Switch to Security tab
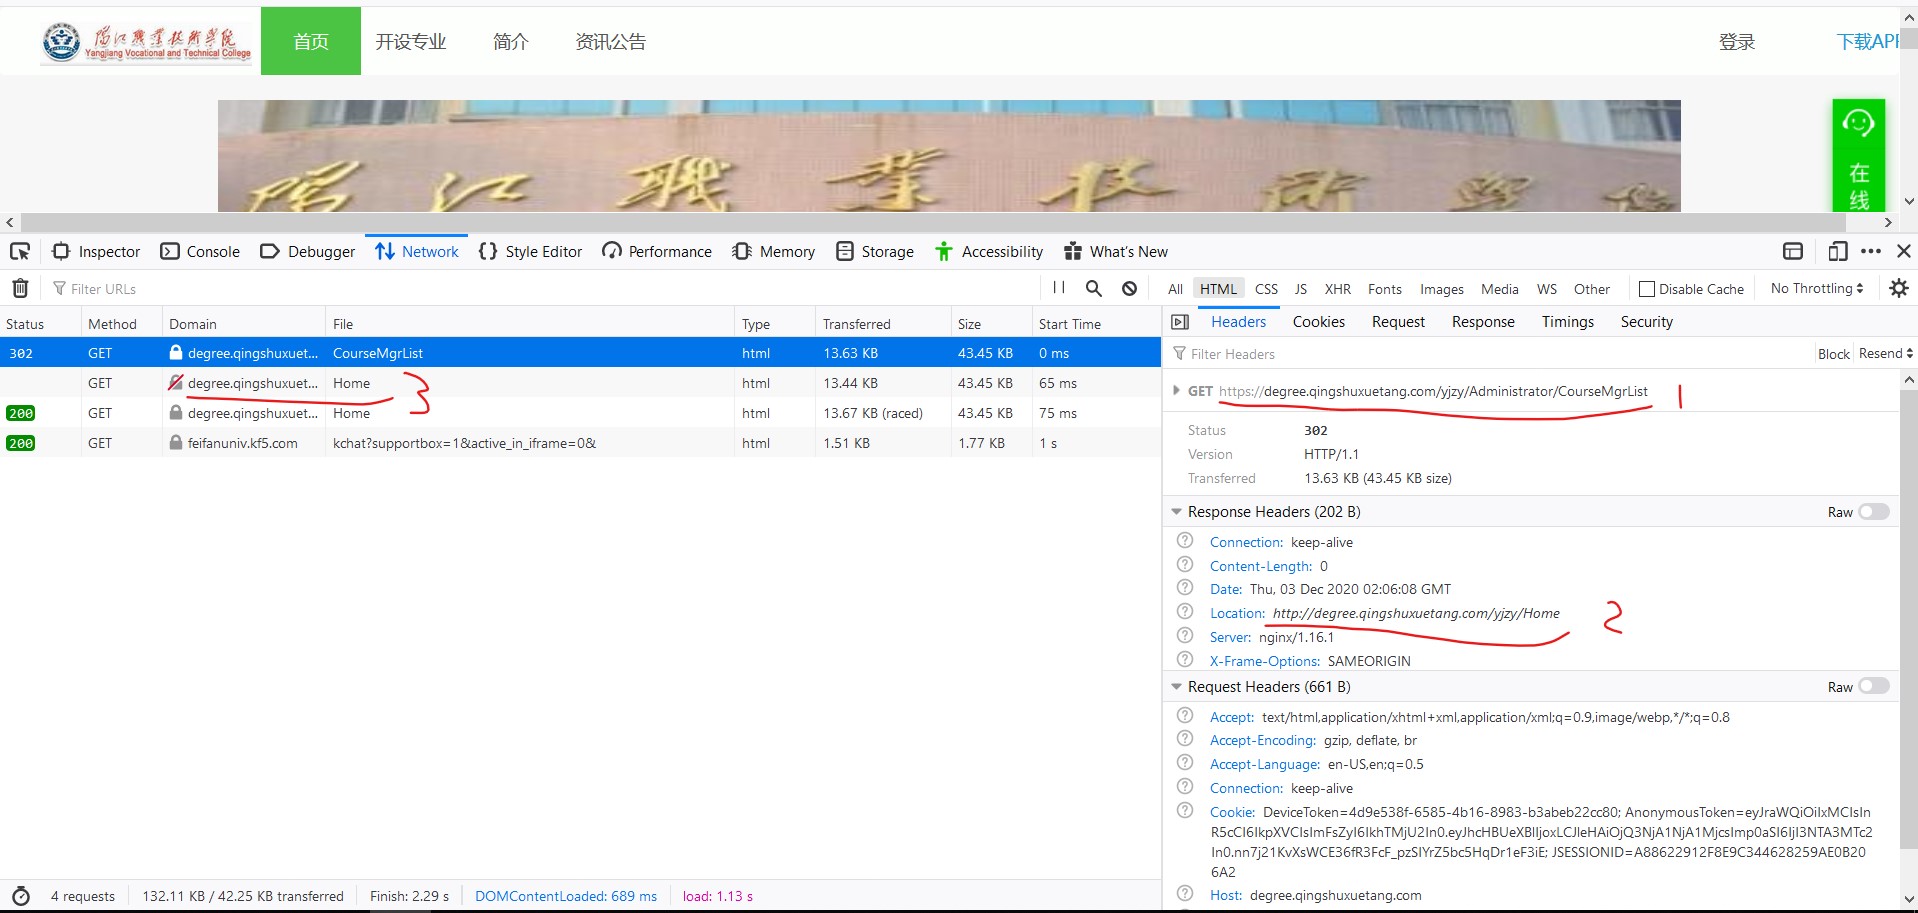1918x913 pixels. coord(1646,322)
